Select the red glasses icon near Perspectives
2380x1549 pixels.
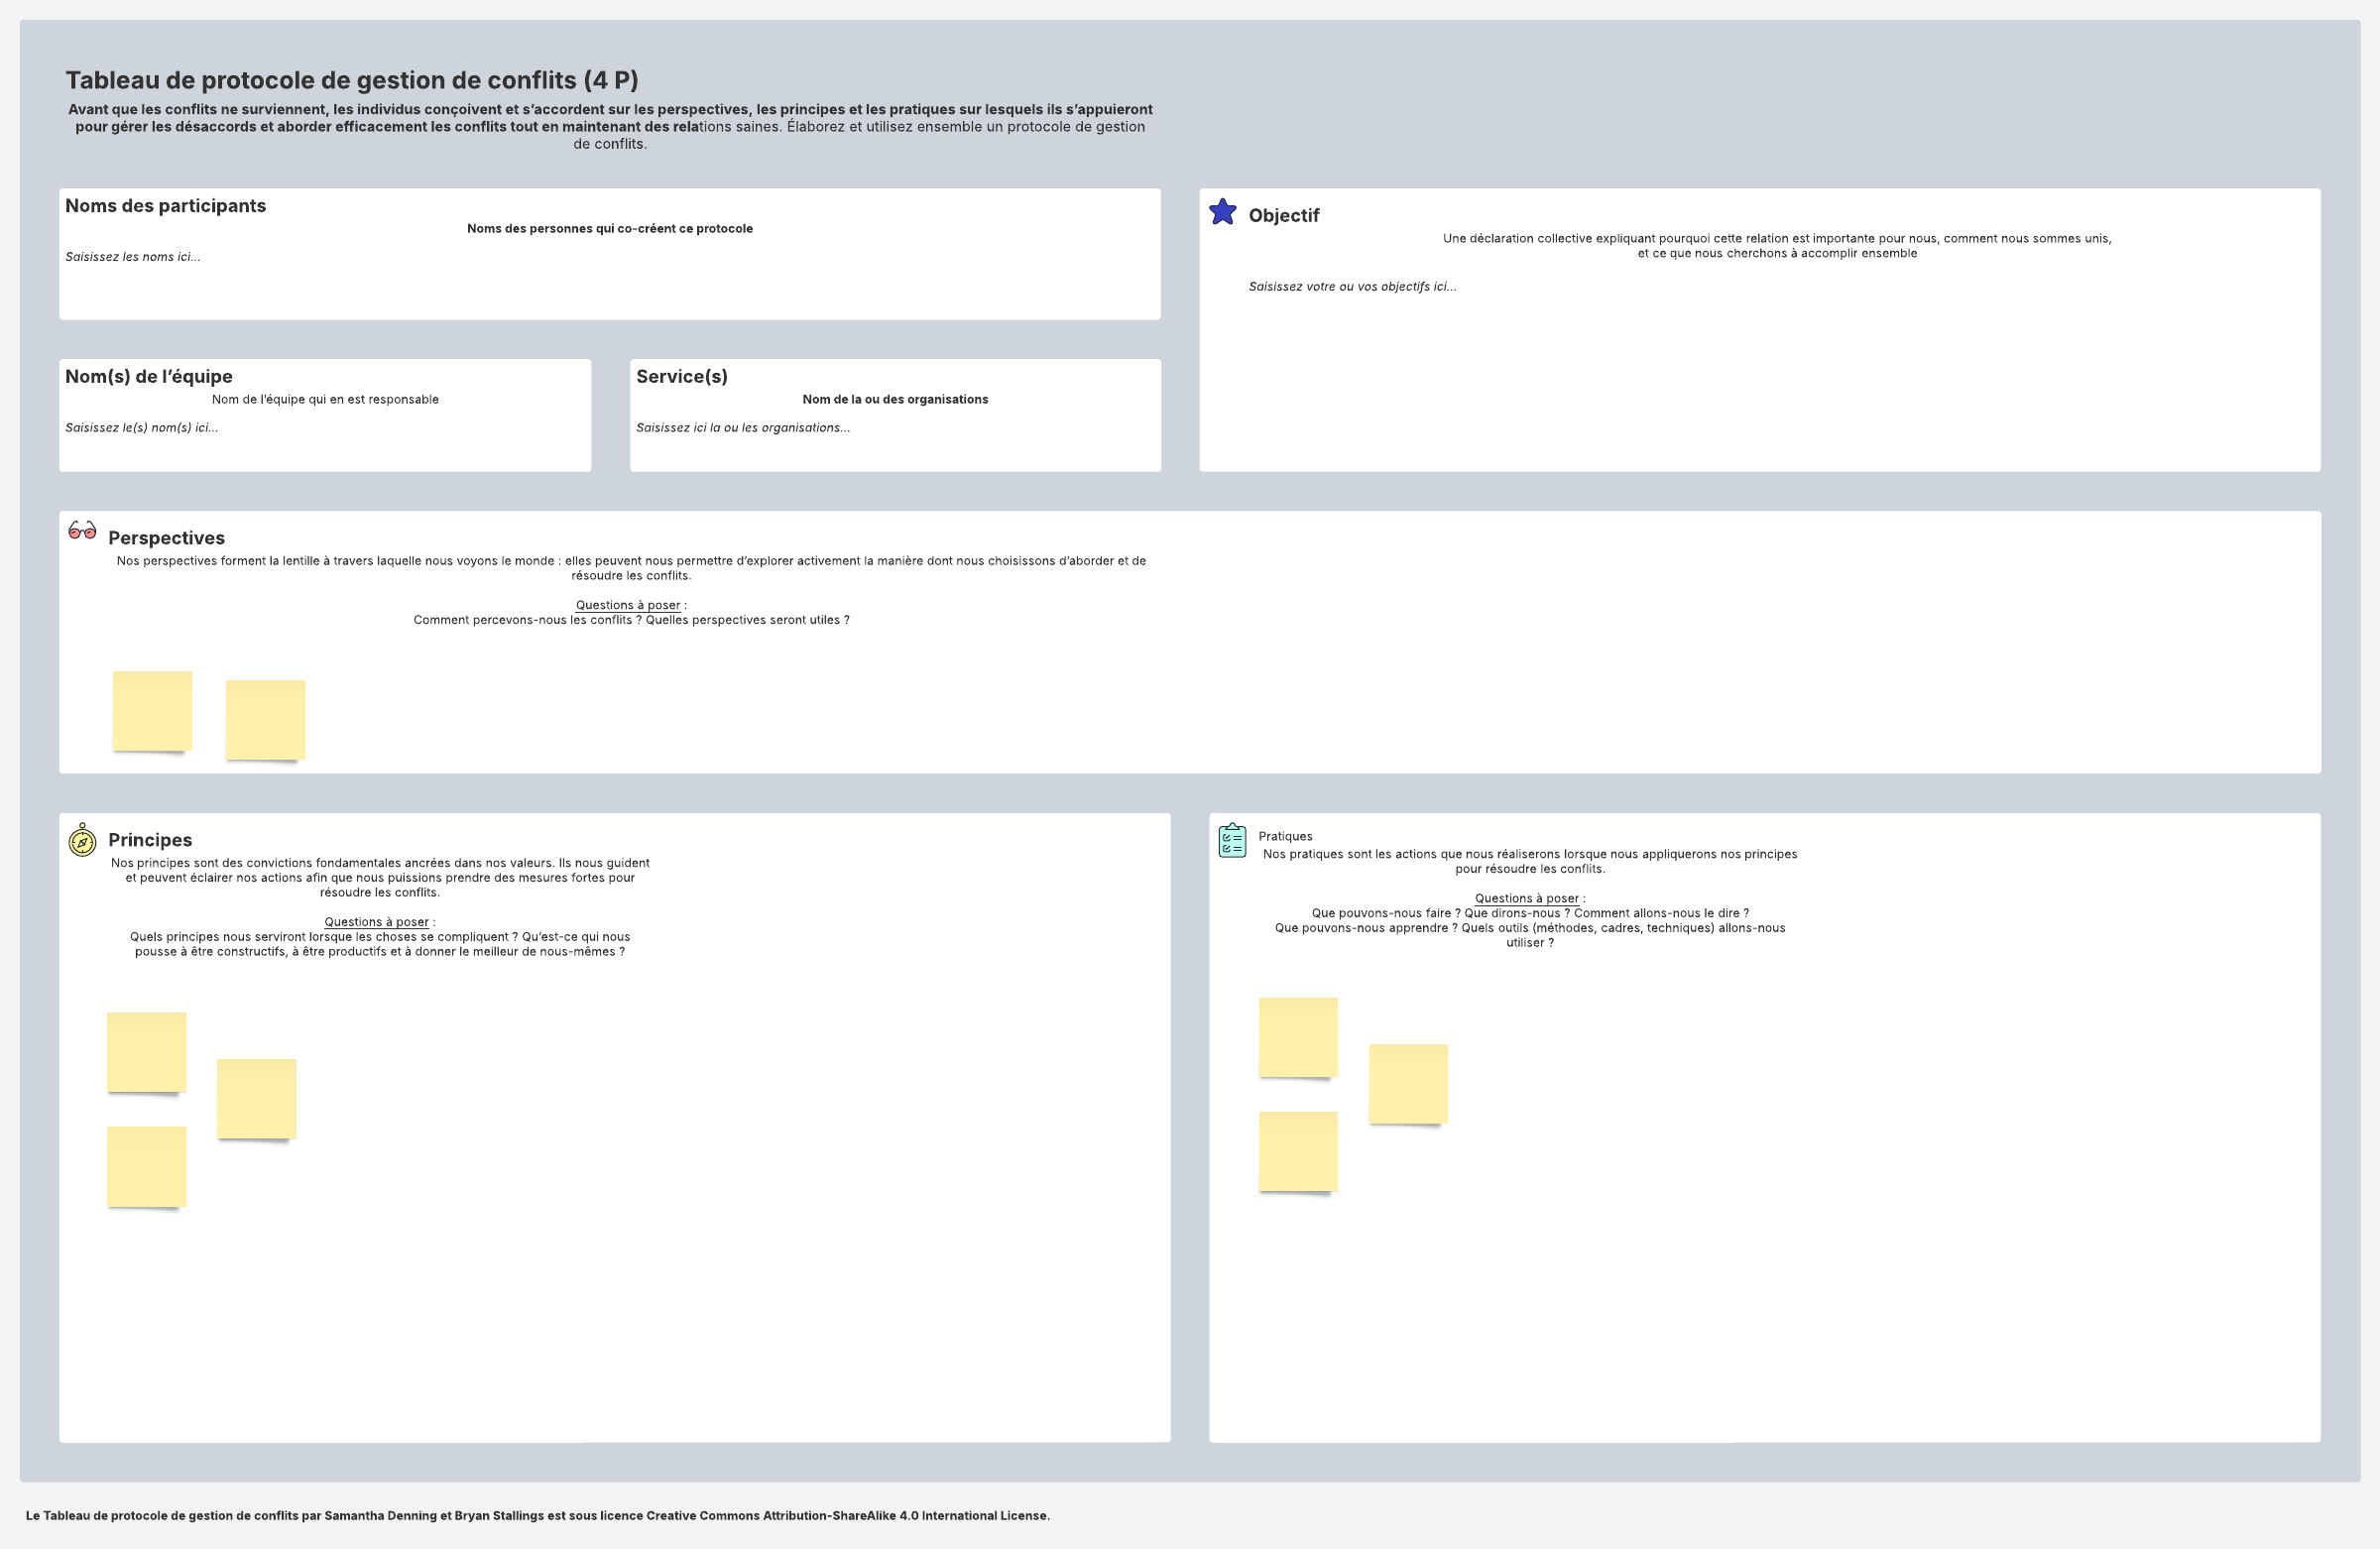click(x=82, y=530)
